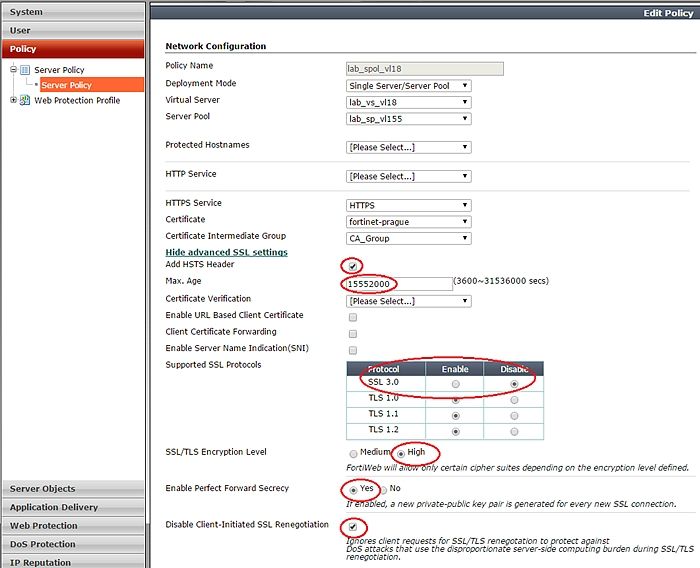Image resolution: width=700 pixels, height=568 pixels.
Task: Click the Max. Age input field
Action: [x=399, y=284]
